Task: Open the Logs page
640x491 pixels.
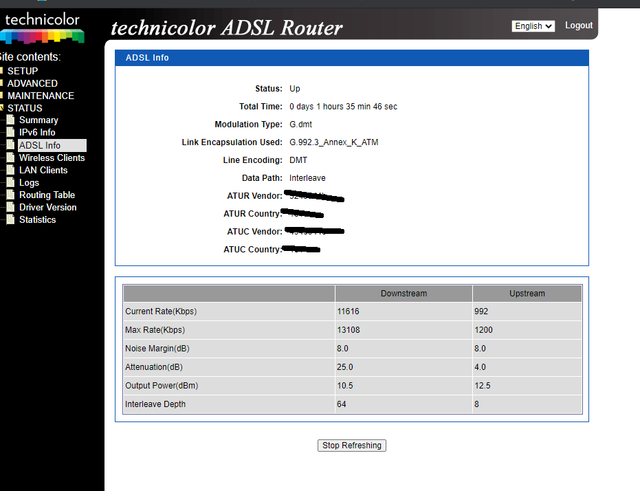Action: click(29, 182)
